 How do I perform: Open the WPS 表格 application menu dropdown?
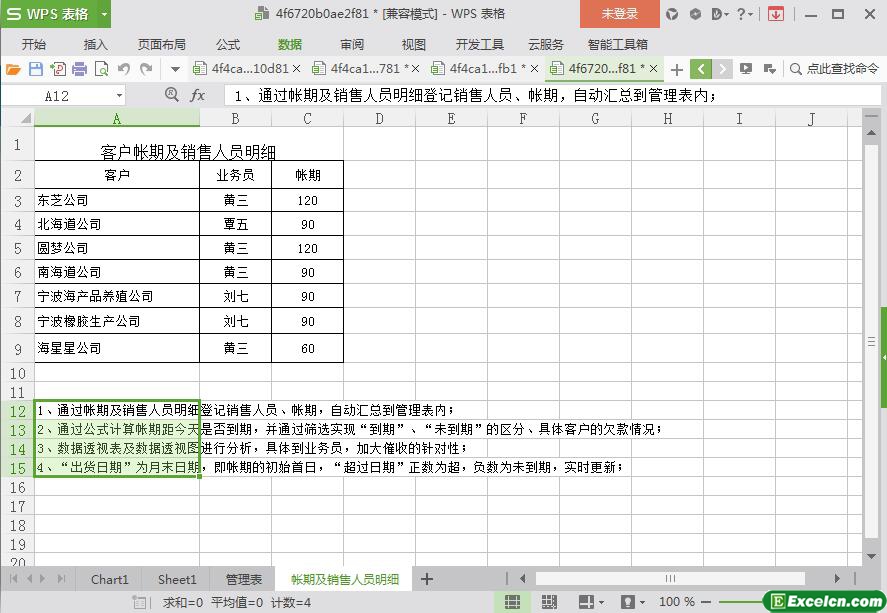coord(105,14)
